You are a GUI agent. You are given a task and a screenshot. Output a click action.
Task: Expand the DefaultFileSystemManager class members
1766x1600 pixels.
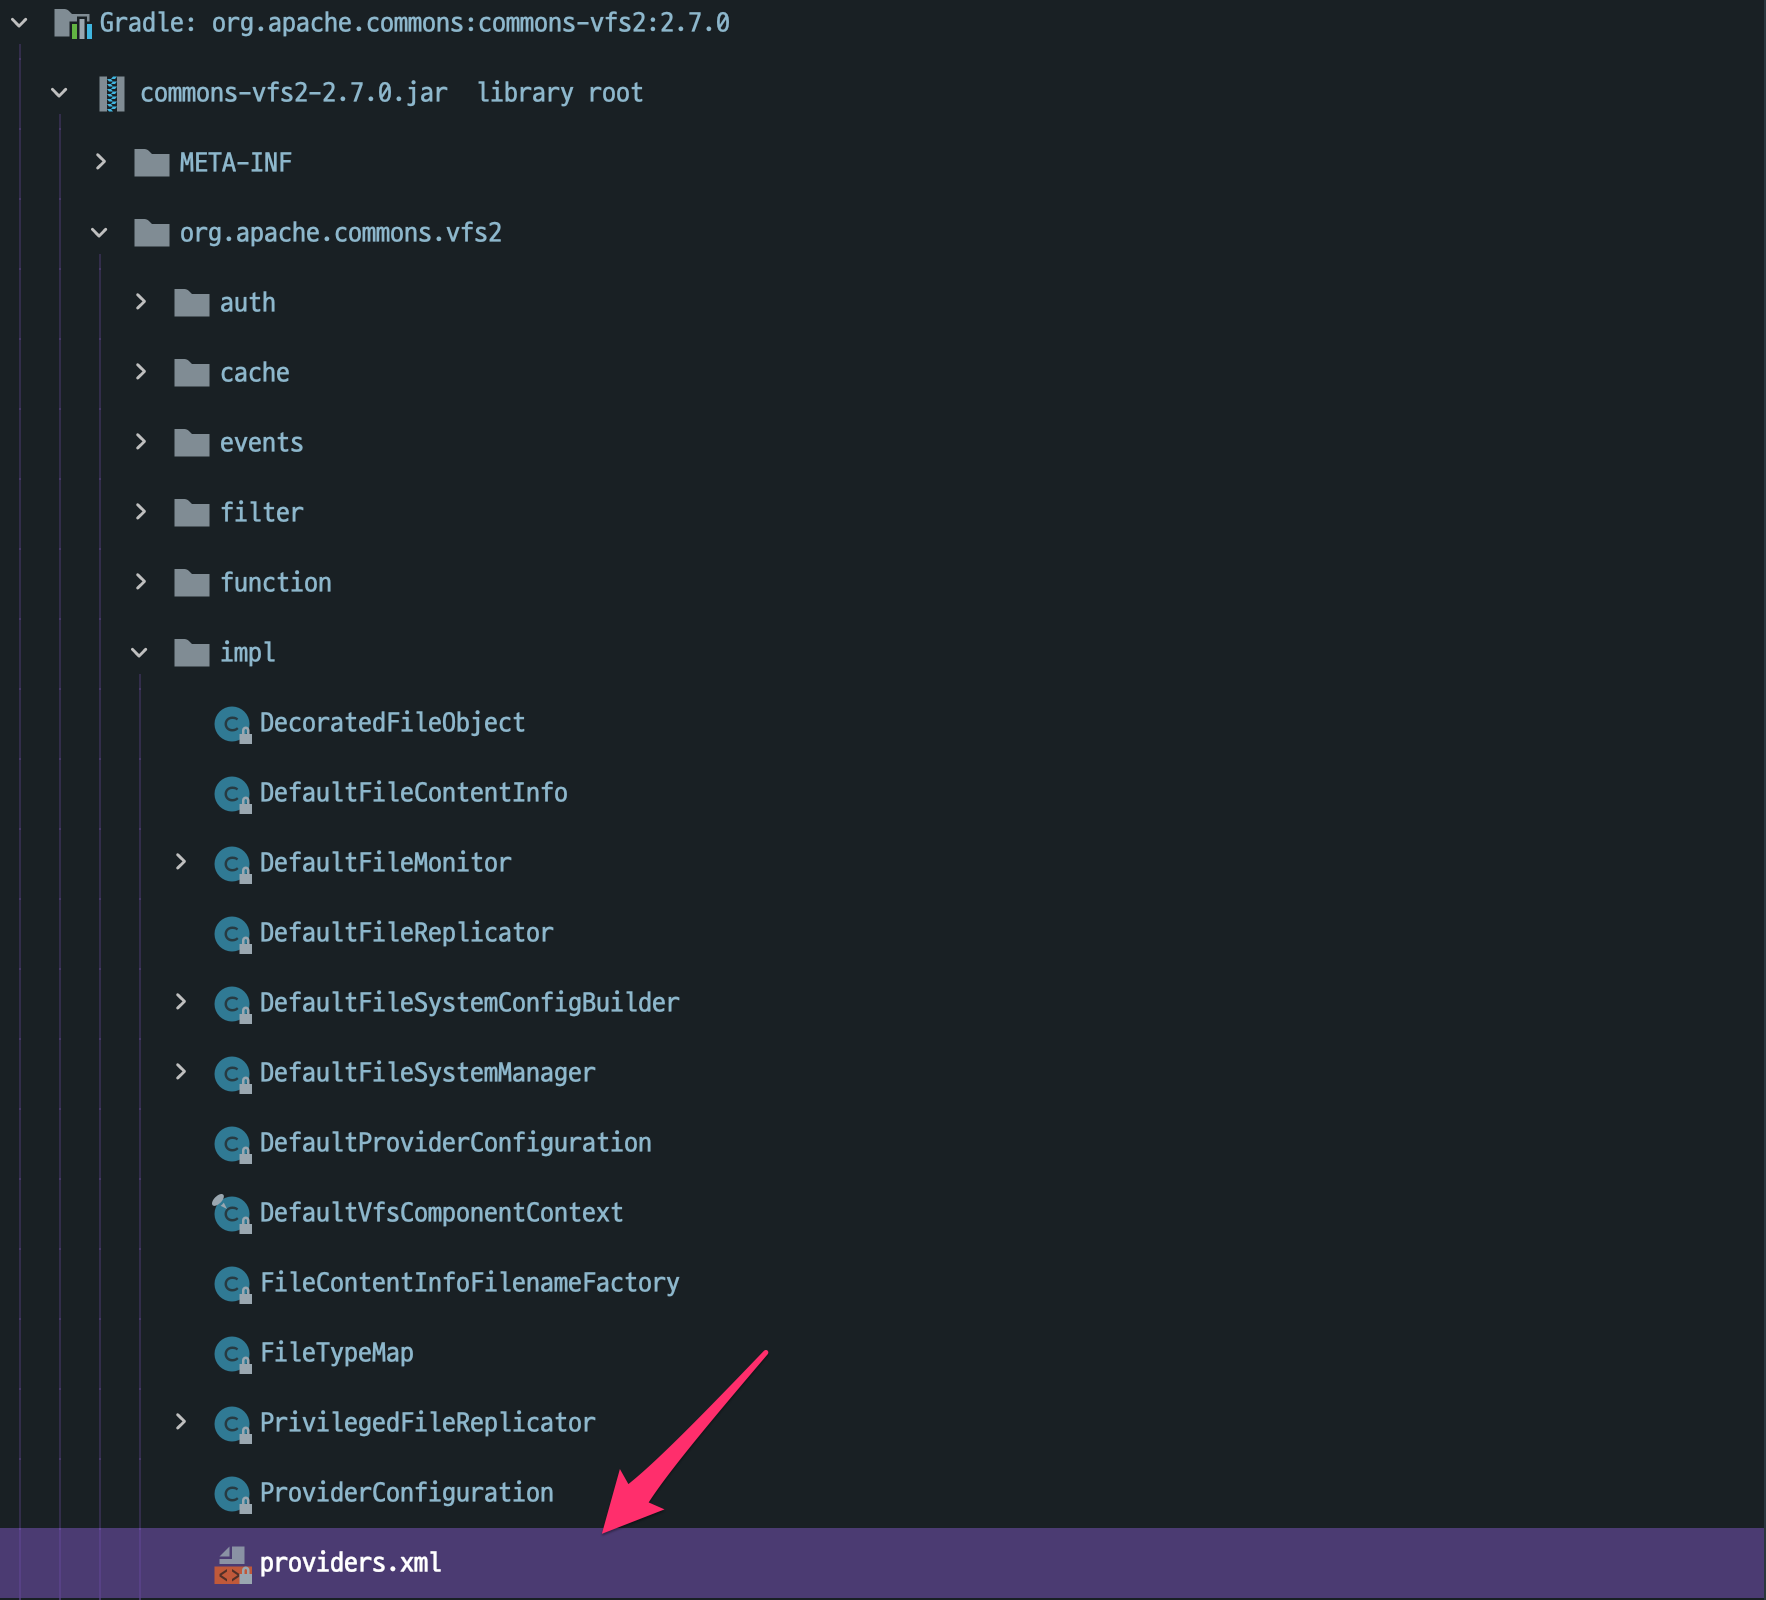(x=180, y=1072)
